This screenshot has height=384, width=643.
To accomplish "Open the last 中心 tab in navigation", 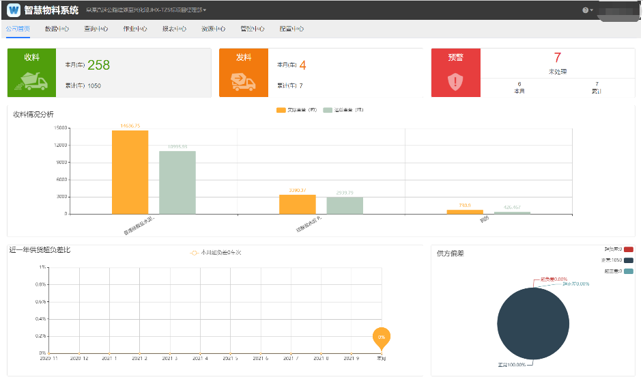I will tap(292, 29).
